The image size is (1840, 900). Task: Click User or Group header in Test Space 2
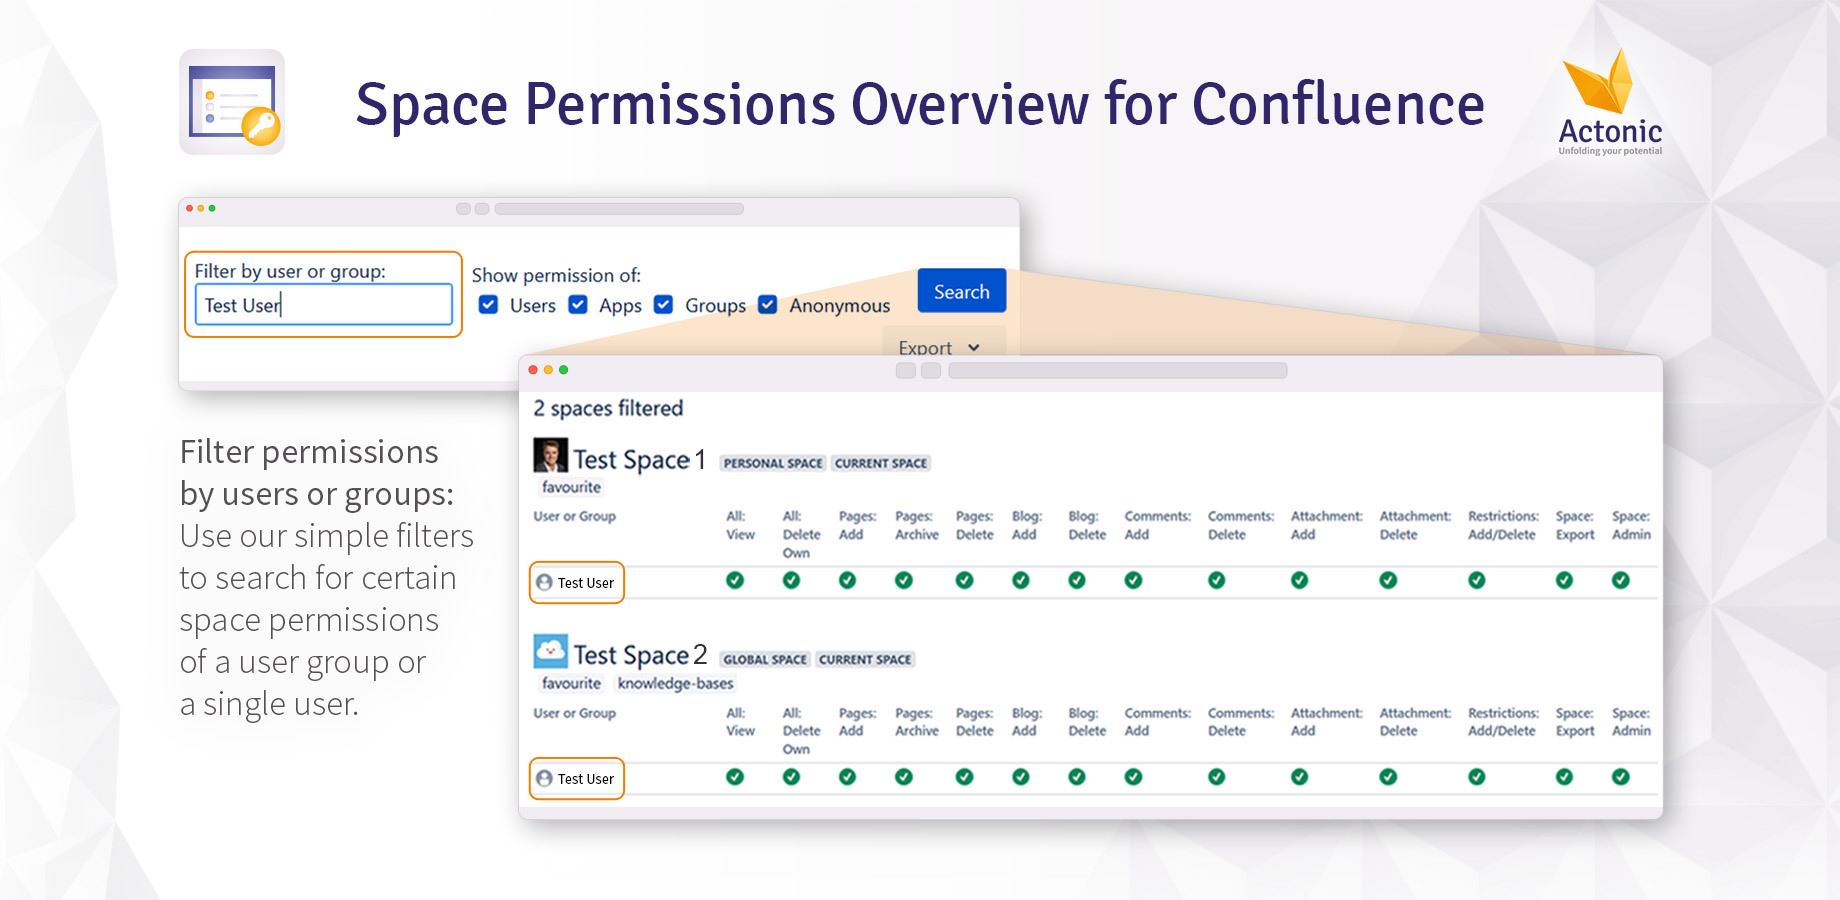(x=575, y=713)
